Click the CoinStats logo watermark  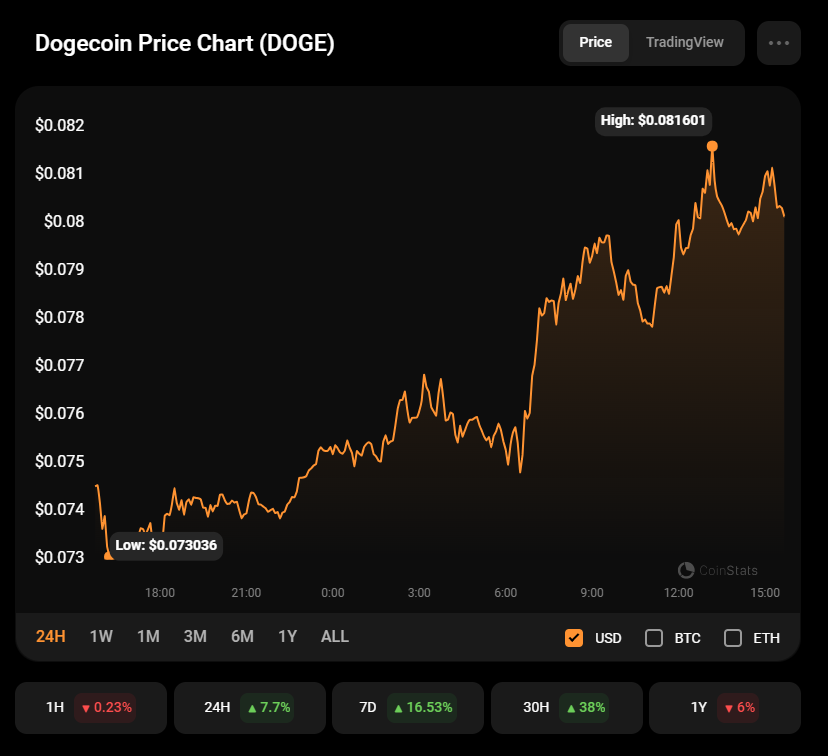717,570
